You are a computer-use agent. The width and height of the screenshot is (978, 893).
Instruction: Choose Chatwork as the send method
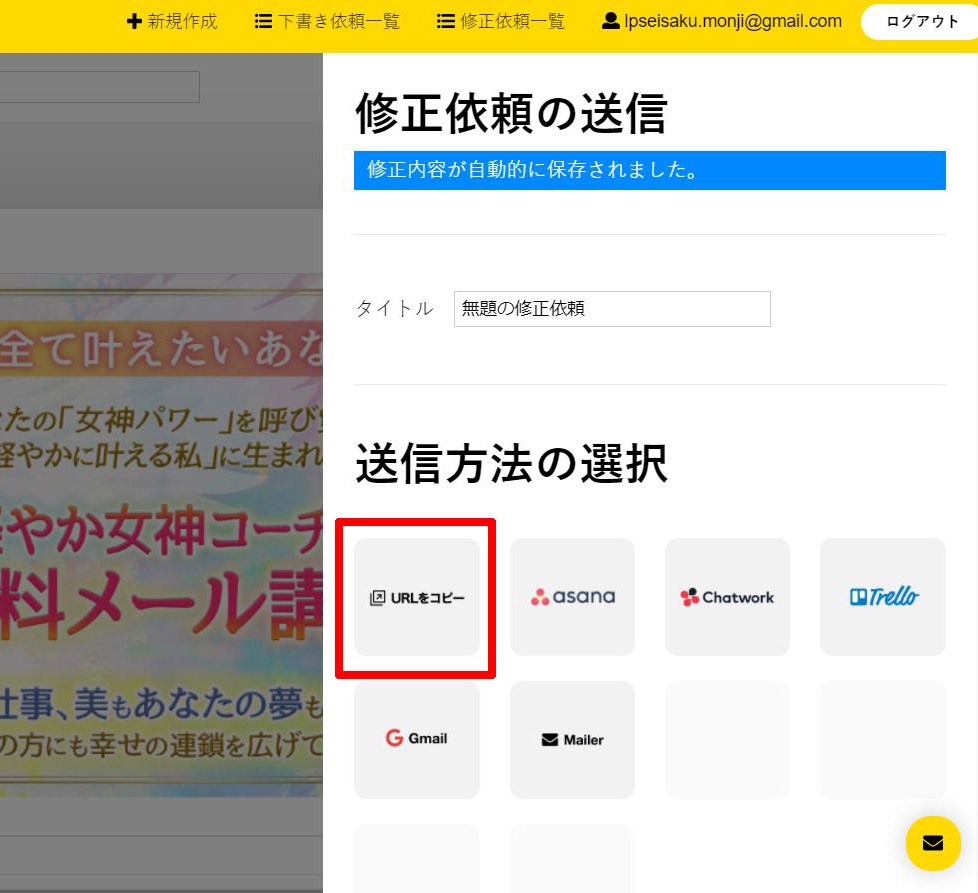(x=727, y=597)
